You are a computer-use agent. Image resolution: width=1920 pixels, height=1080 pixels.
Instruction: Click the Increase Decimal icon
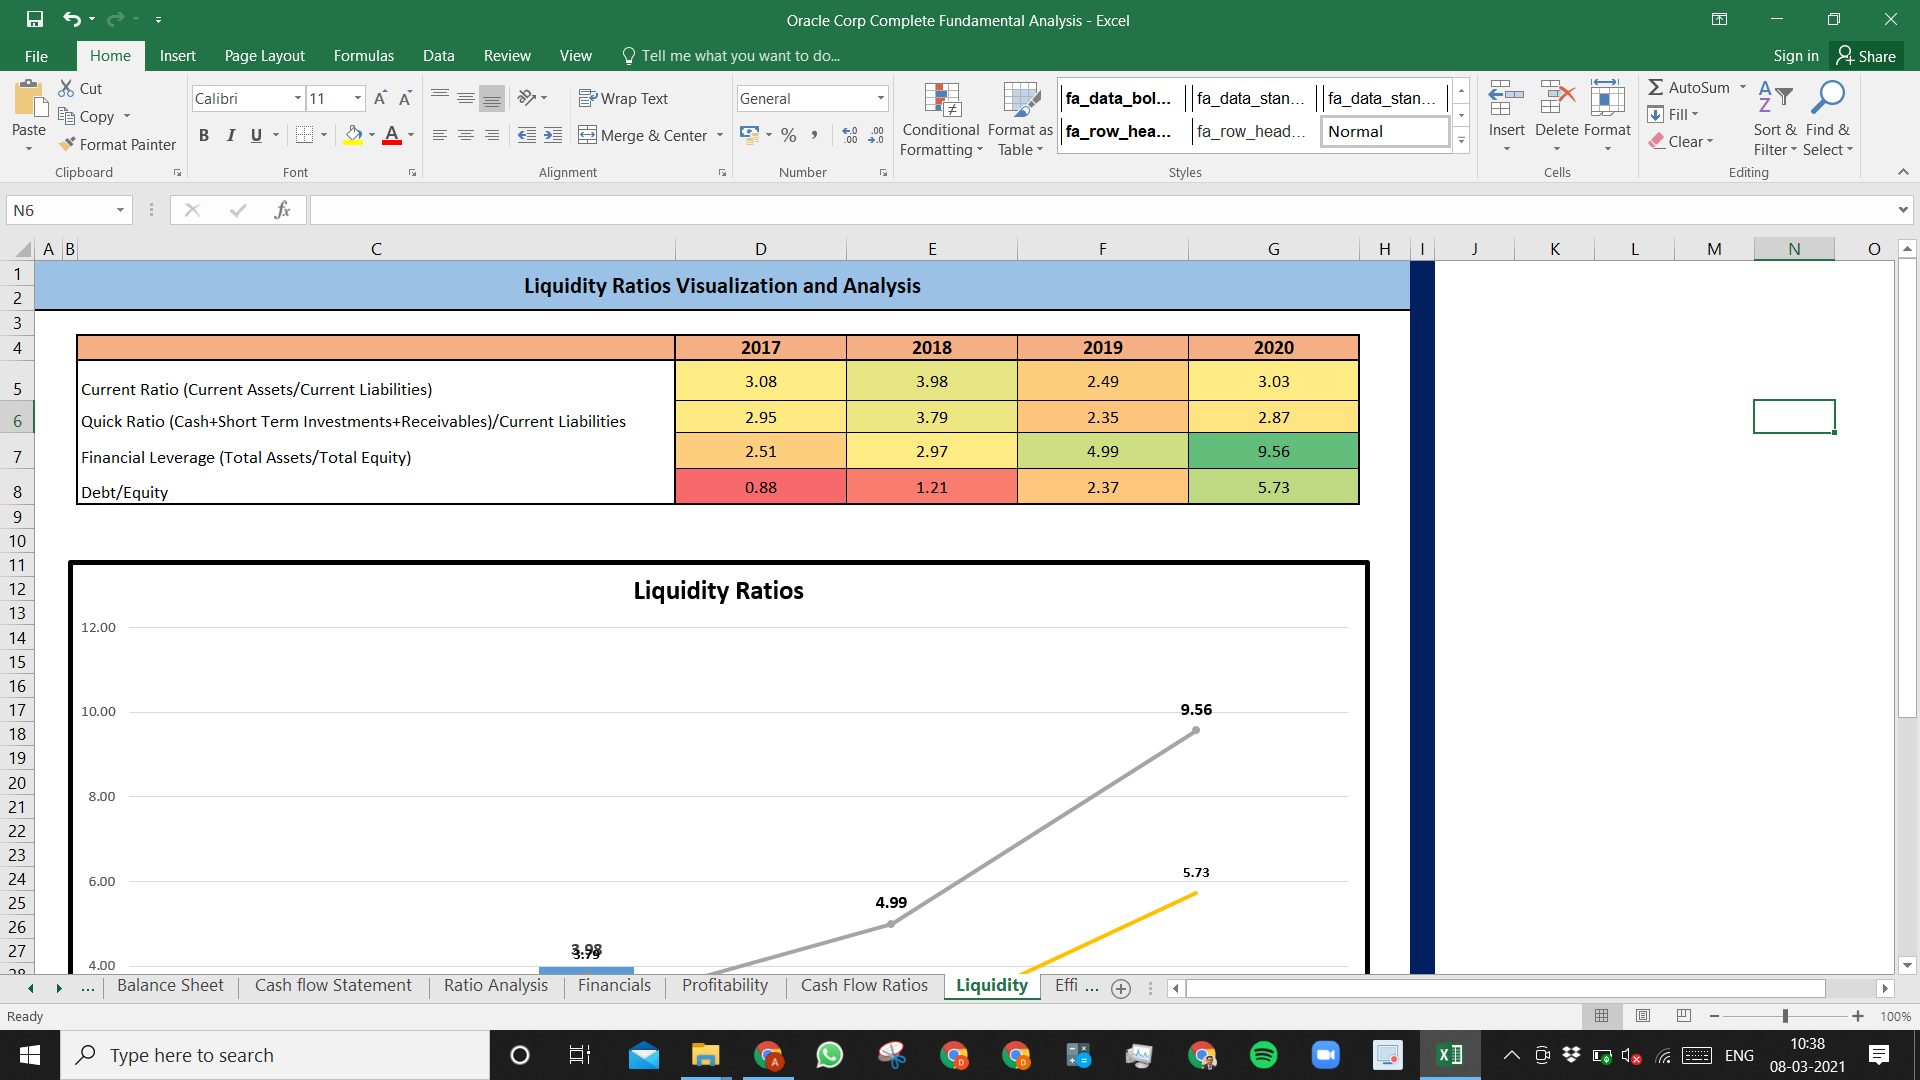pyautogui.click(x=849, y=135)
